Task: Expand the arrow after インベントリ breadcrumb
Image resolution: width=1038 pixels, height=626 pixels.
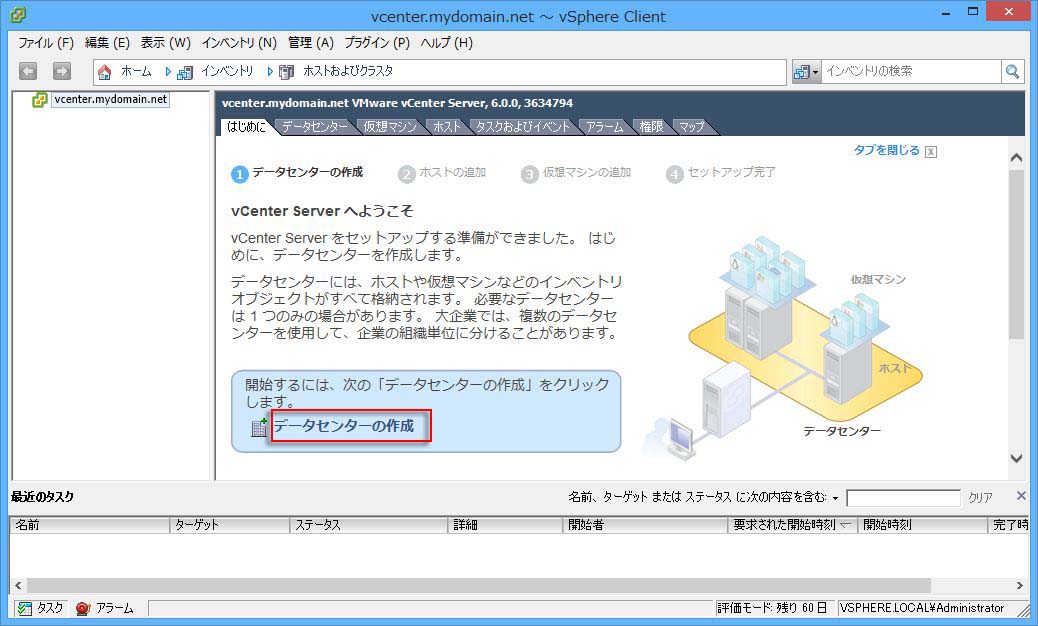Action: coord(270,71)
